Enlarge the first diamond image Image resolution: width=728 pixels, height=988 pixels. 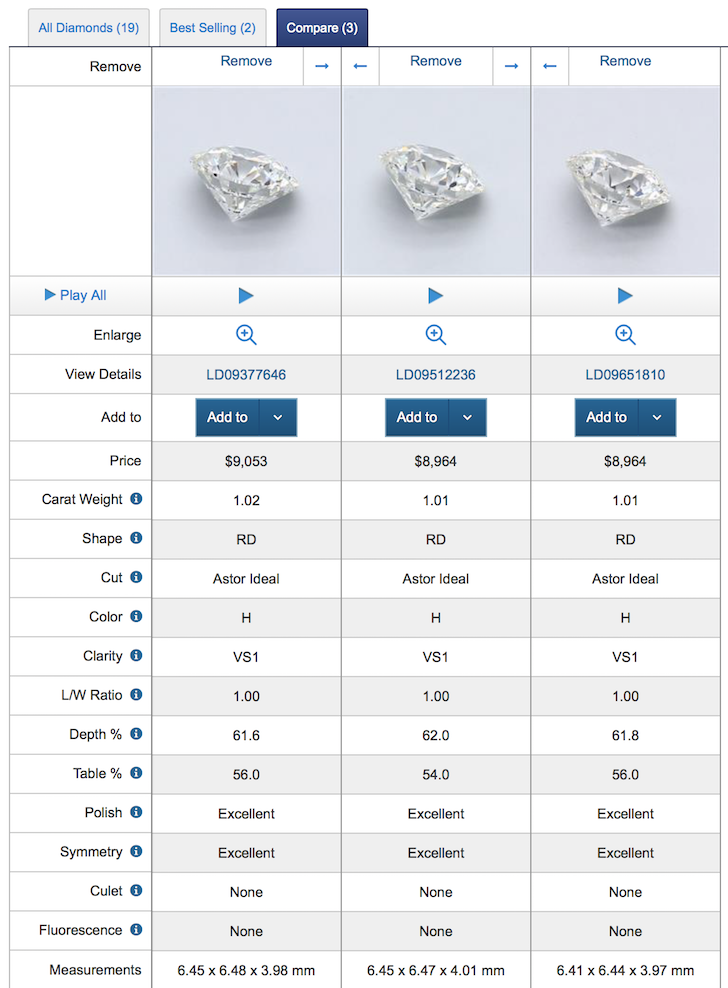(x=245, y=335)
